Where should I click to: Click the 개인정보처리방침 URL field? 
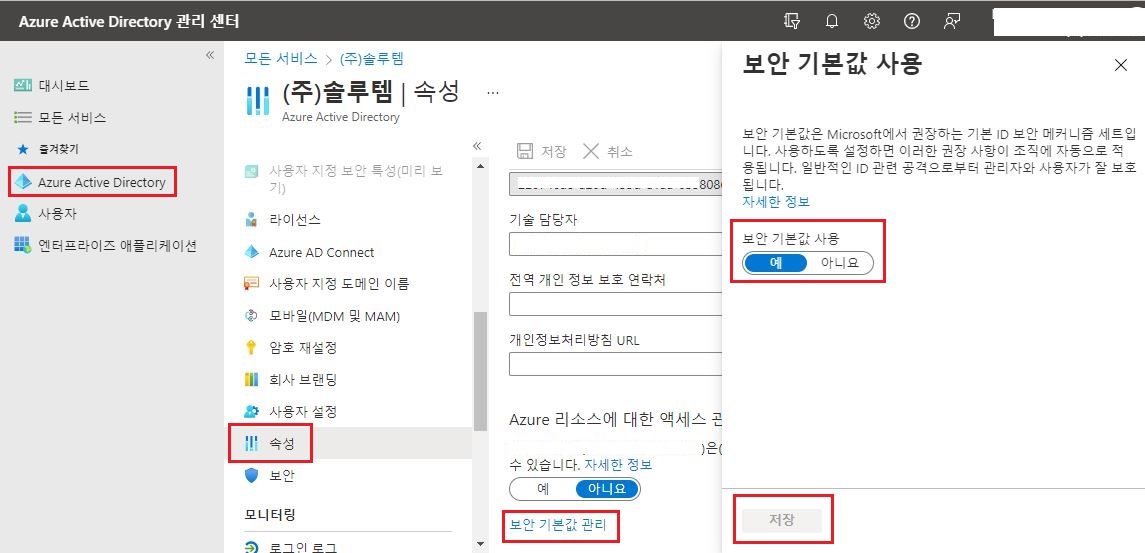(615, 364)
